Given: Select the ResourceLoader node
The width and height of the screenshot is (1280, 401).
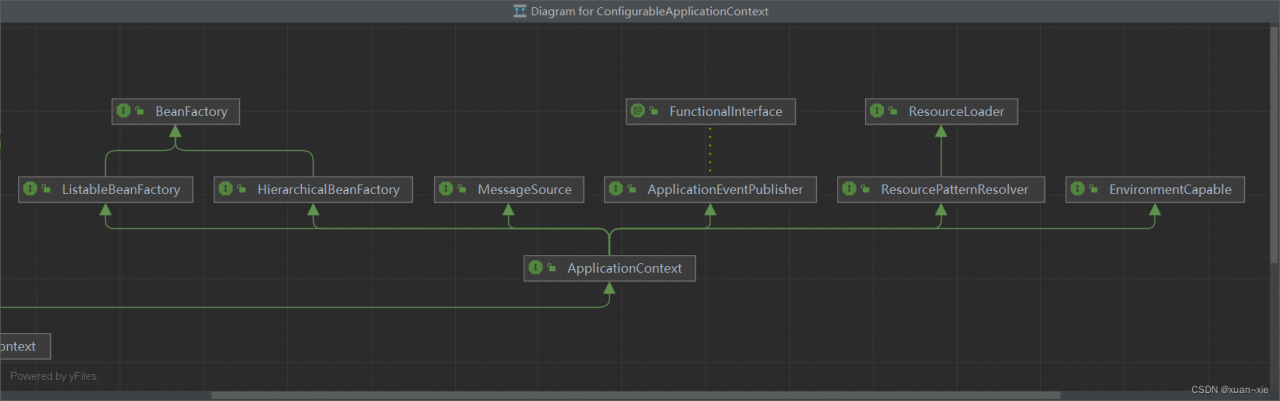Looking at the screenshot, I should (x=941, y=111).
